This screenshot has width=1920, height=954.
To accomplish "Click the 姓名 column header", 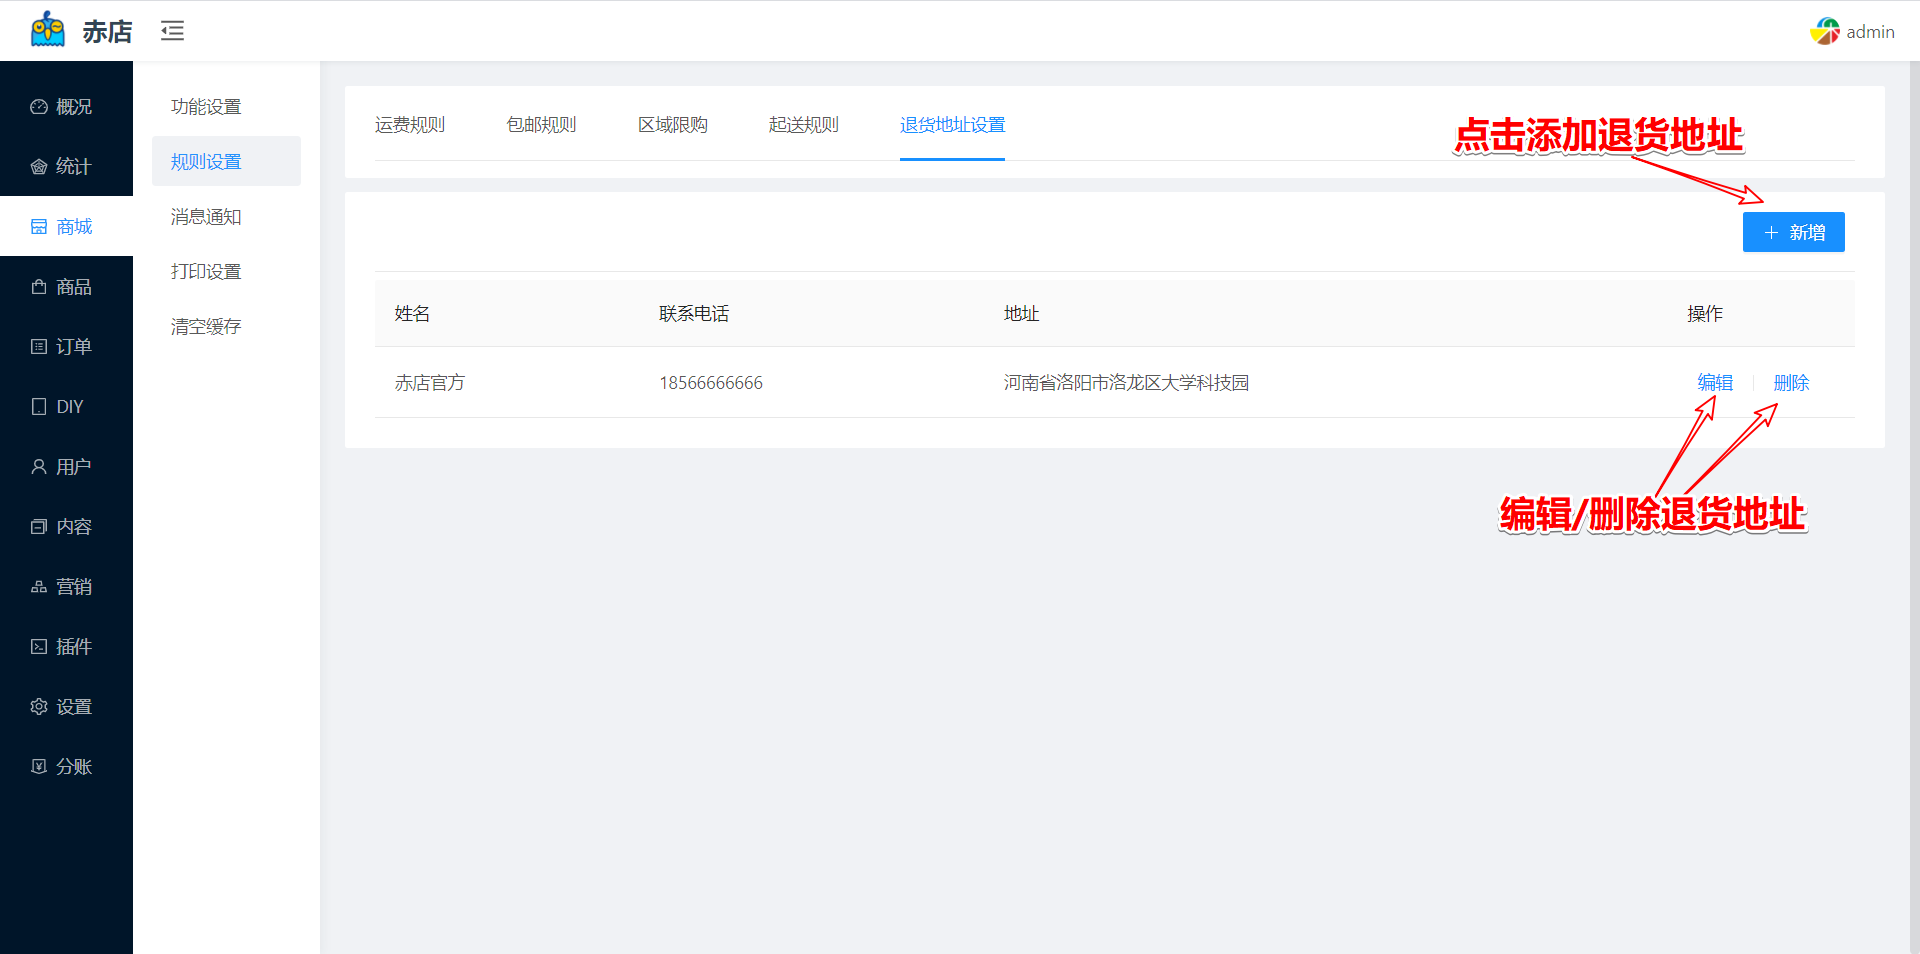I will pyautogui.click(x=412, y=314).
